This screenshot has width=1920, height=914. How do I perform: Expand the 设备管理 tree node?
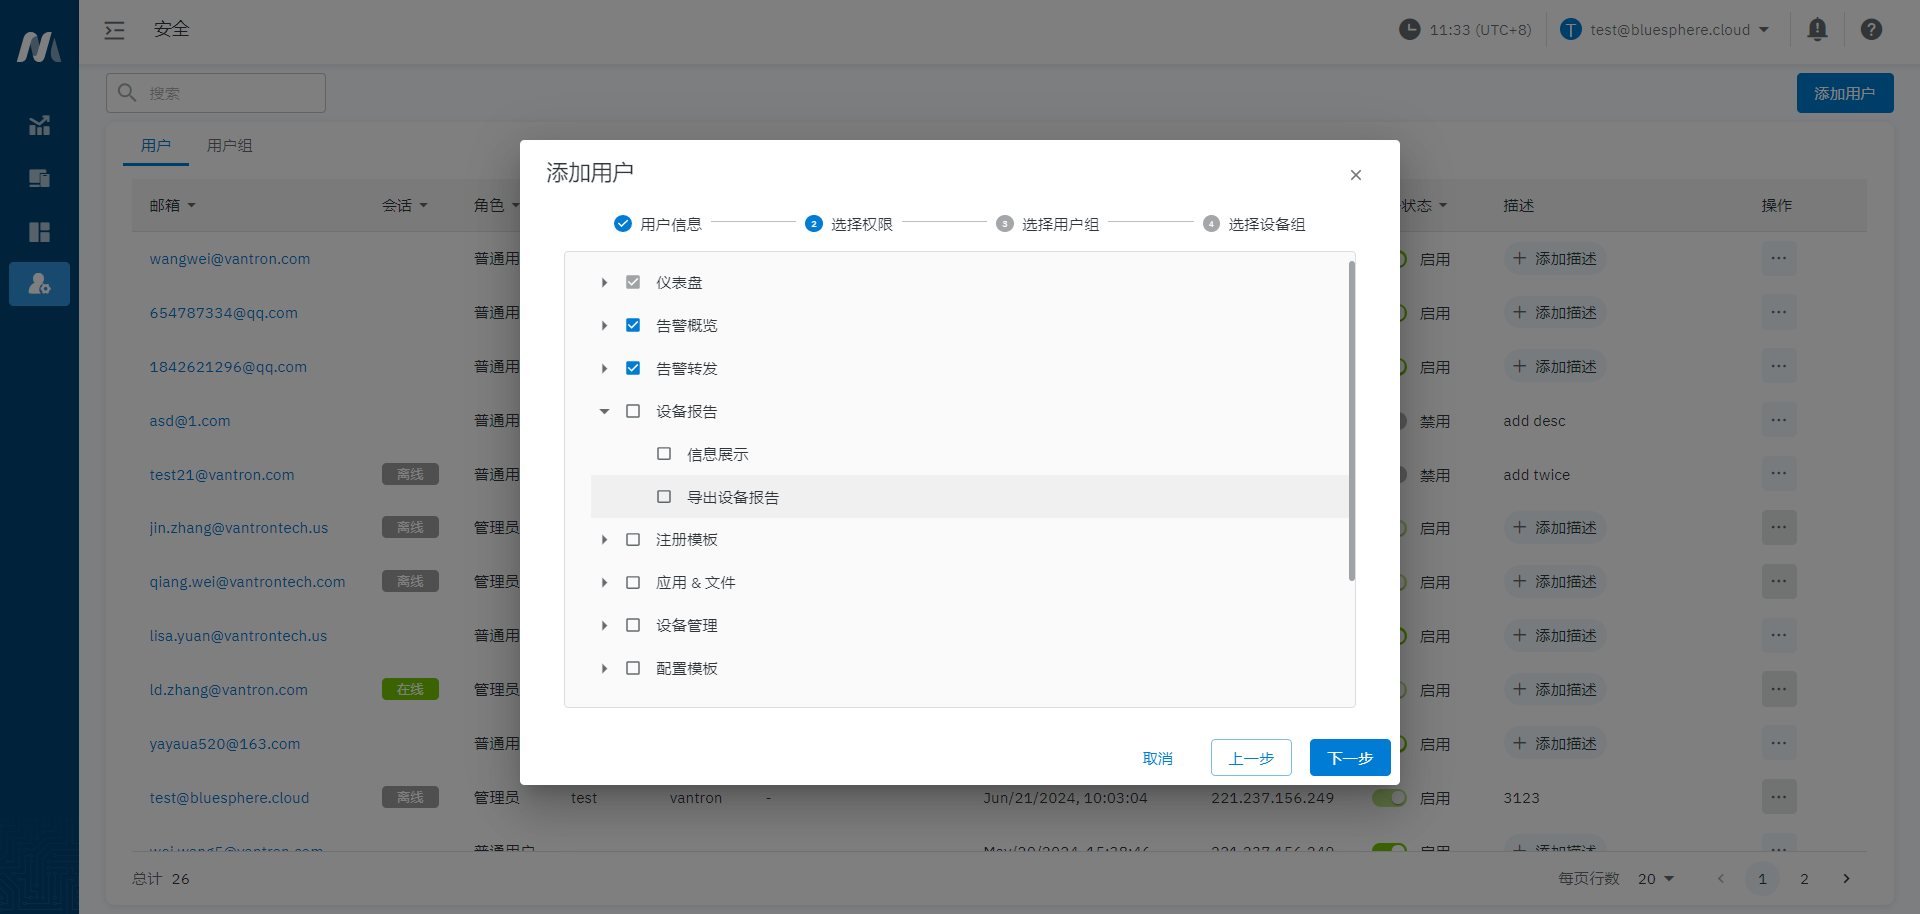pos(604,626)
